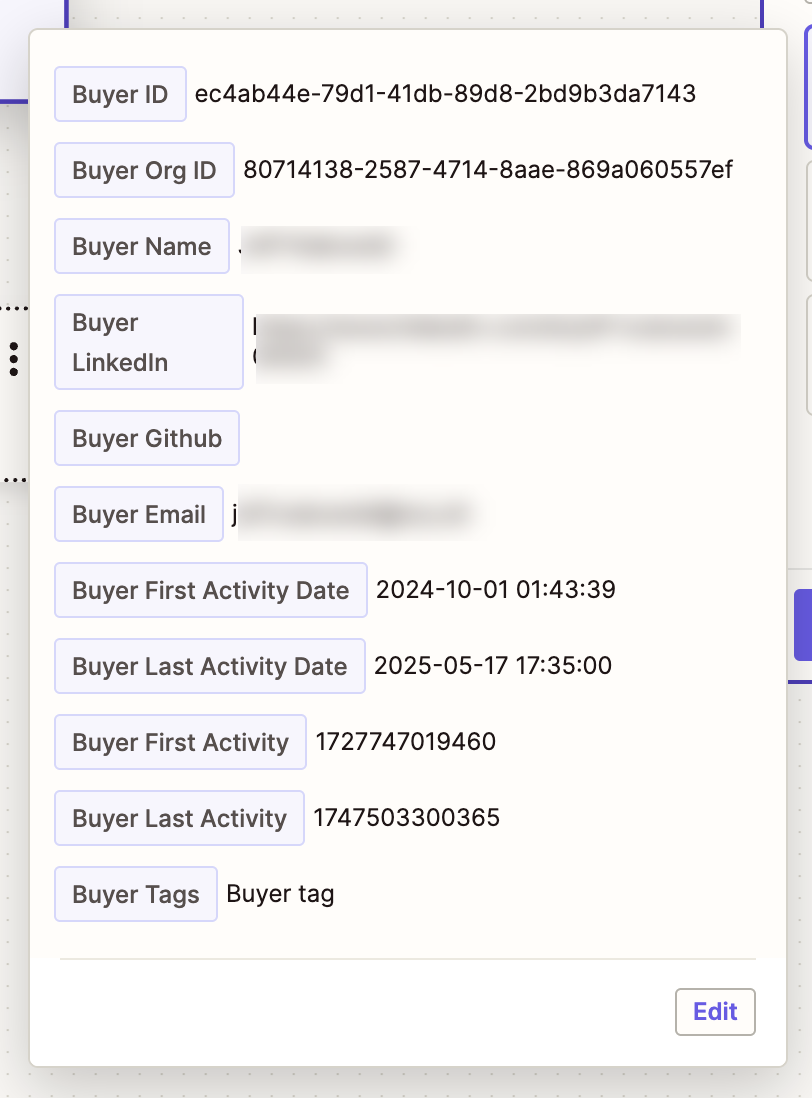The image size is (812, 1098).
Task: Select the timestamp 1747503300365
Action: click(x=406, y=818)
